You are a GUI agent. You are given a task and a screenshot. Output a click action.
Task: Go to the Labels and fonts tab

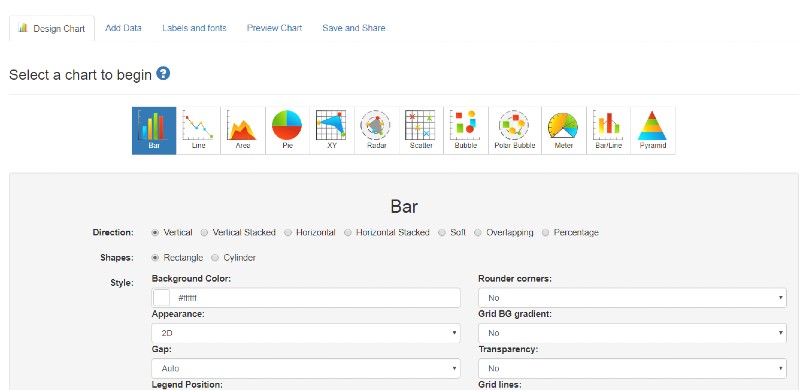194,28
